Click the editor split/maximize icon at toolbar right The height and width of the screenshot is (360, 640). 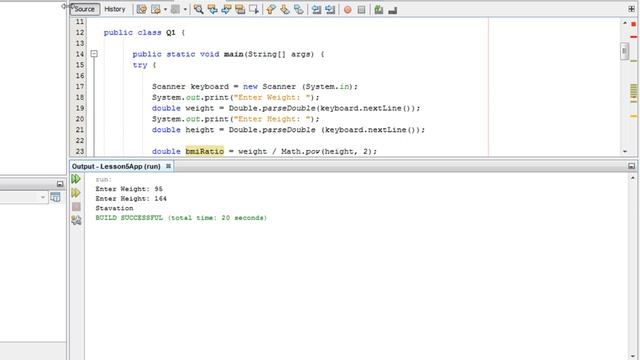pos(631,9)
